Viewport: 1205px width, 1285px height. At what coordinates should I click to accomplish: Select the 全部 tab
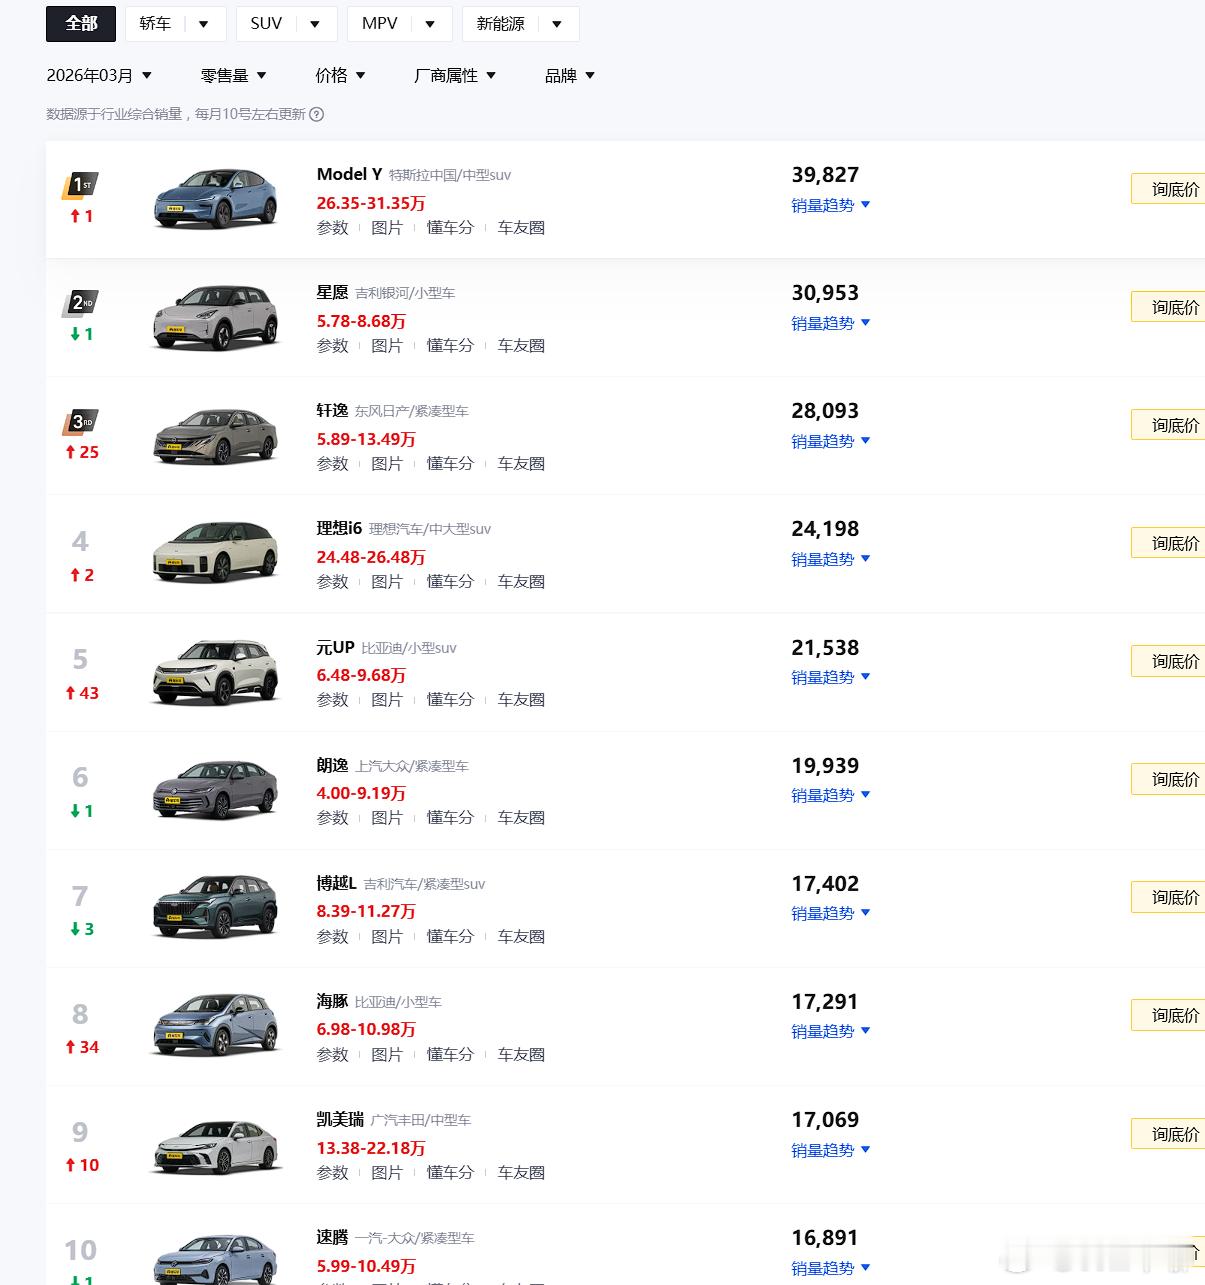coord(80,23)
